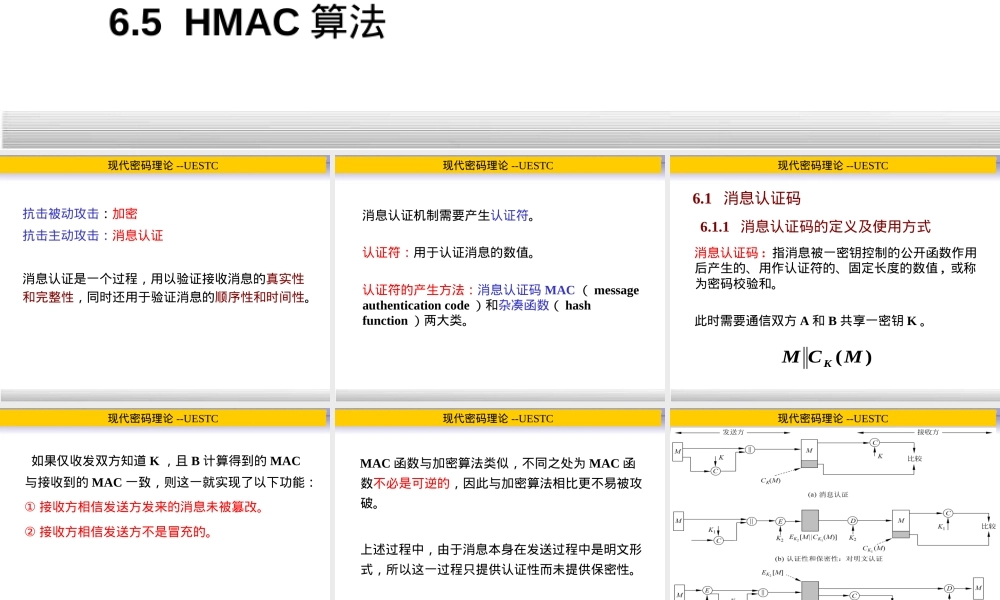Click the subheading "6.1.1 消息认证码的定义及使用方式"
Screen dimensions: 1000x600
pos(815,226)
